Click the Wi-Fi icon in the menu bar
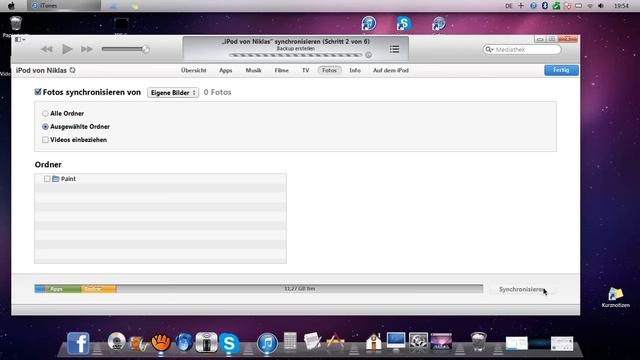Image resolution: width=640 pixels, height=360 pixels. click(590, 6)
